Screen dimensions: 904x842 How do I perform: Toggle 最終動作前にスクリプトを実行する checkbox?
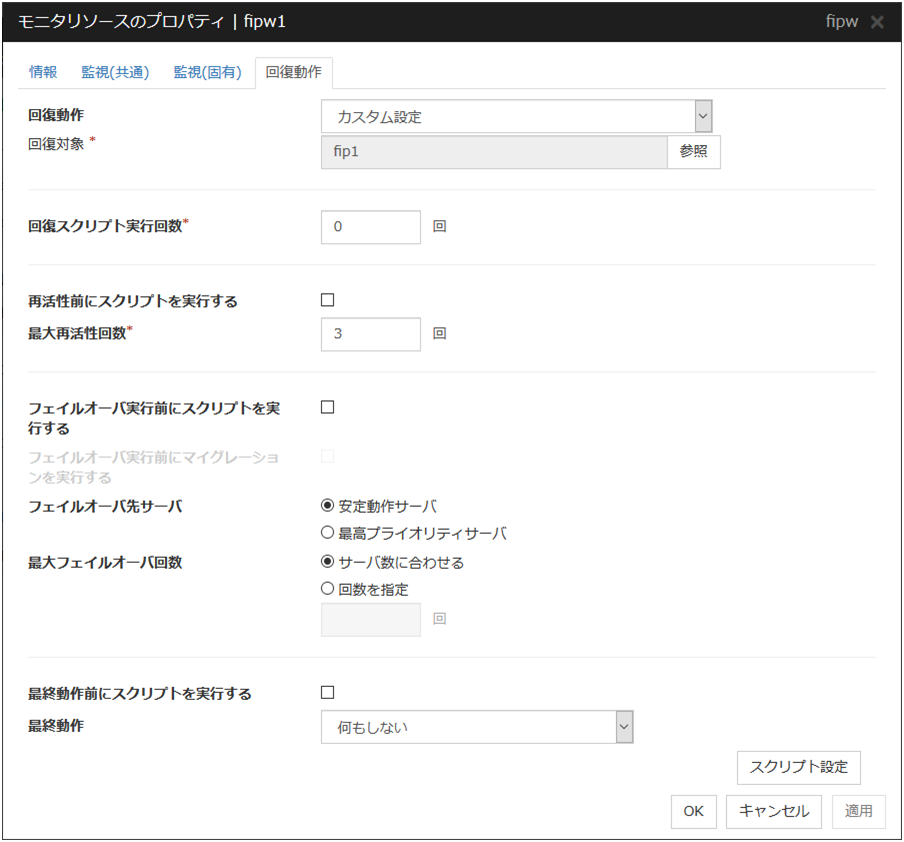(x=327, y=692)
